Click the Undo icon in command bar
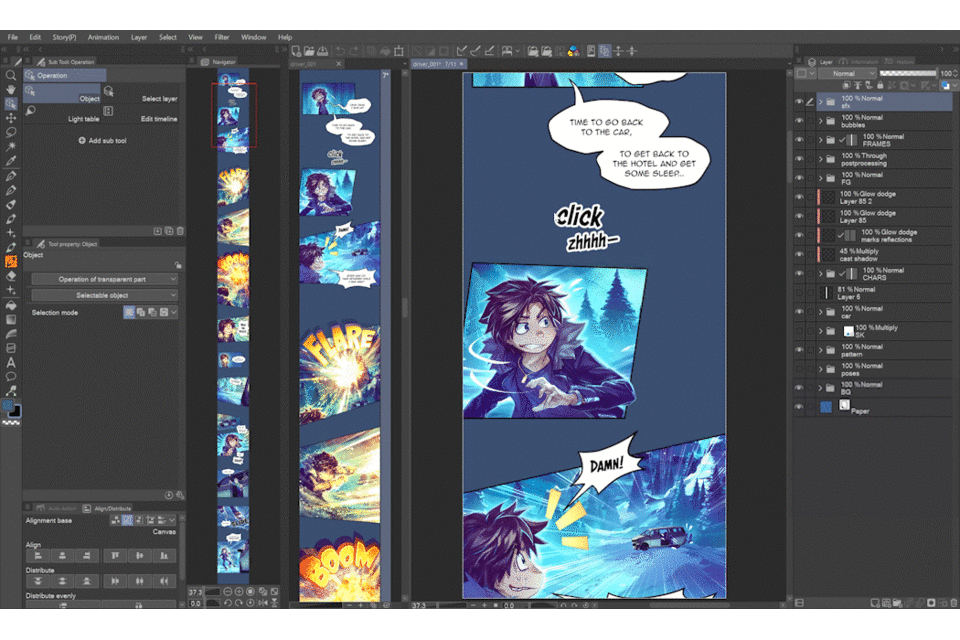Screen dimensions: 960x640 (x=340, y=51)
